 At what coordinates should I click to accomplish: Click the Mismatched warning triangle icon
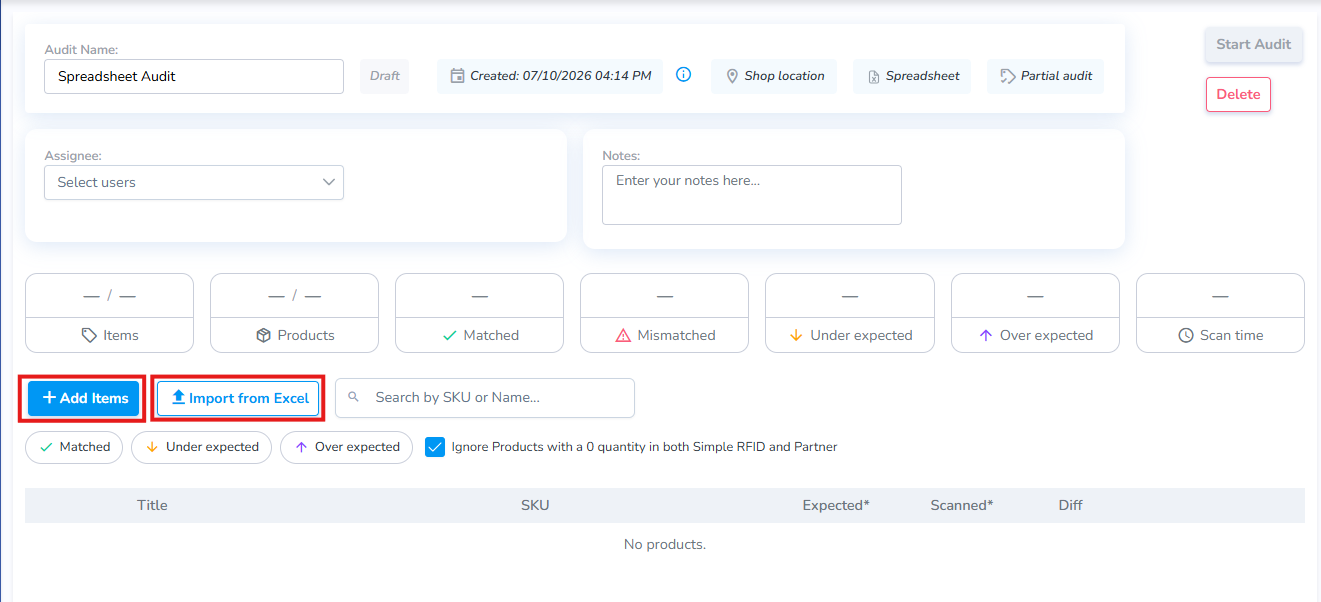[623, 335]
